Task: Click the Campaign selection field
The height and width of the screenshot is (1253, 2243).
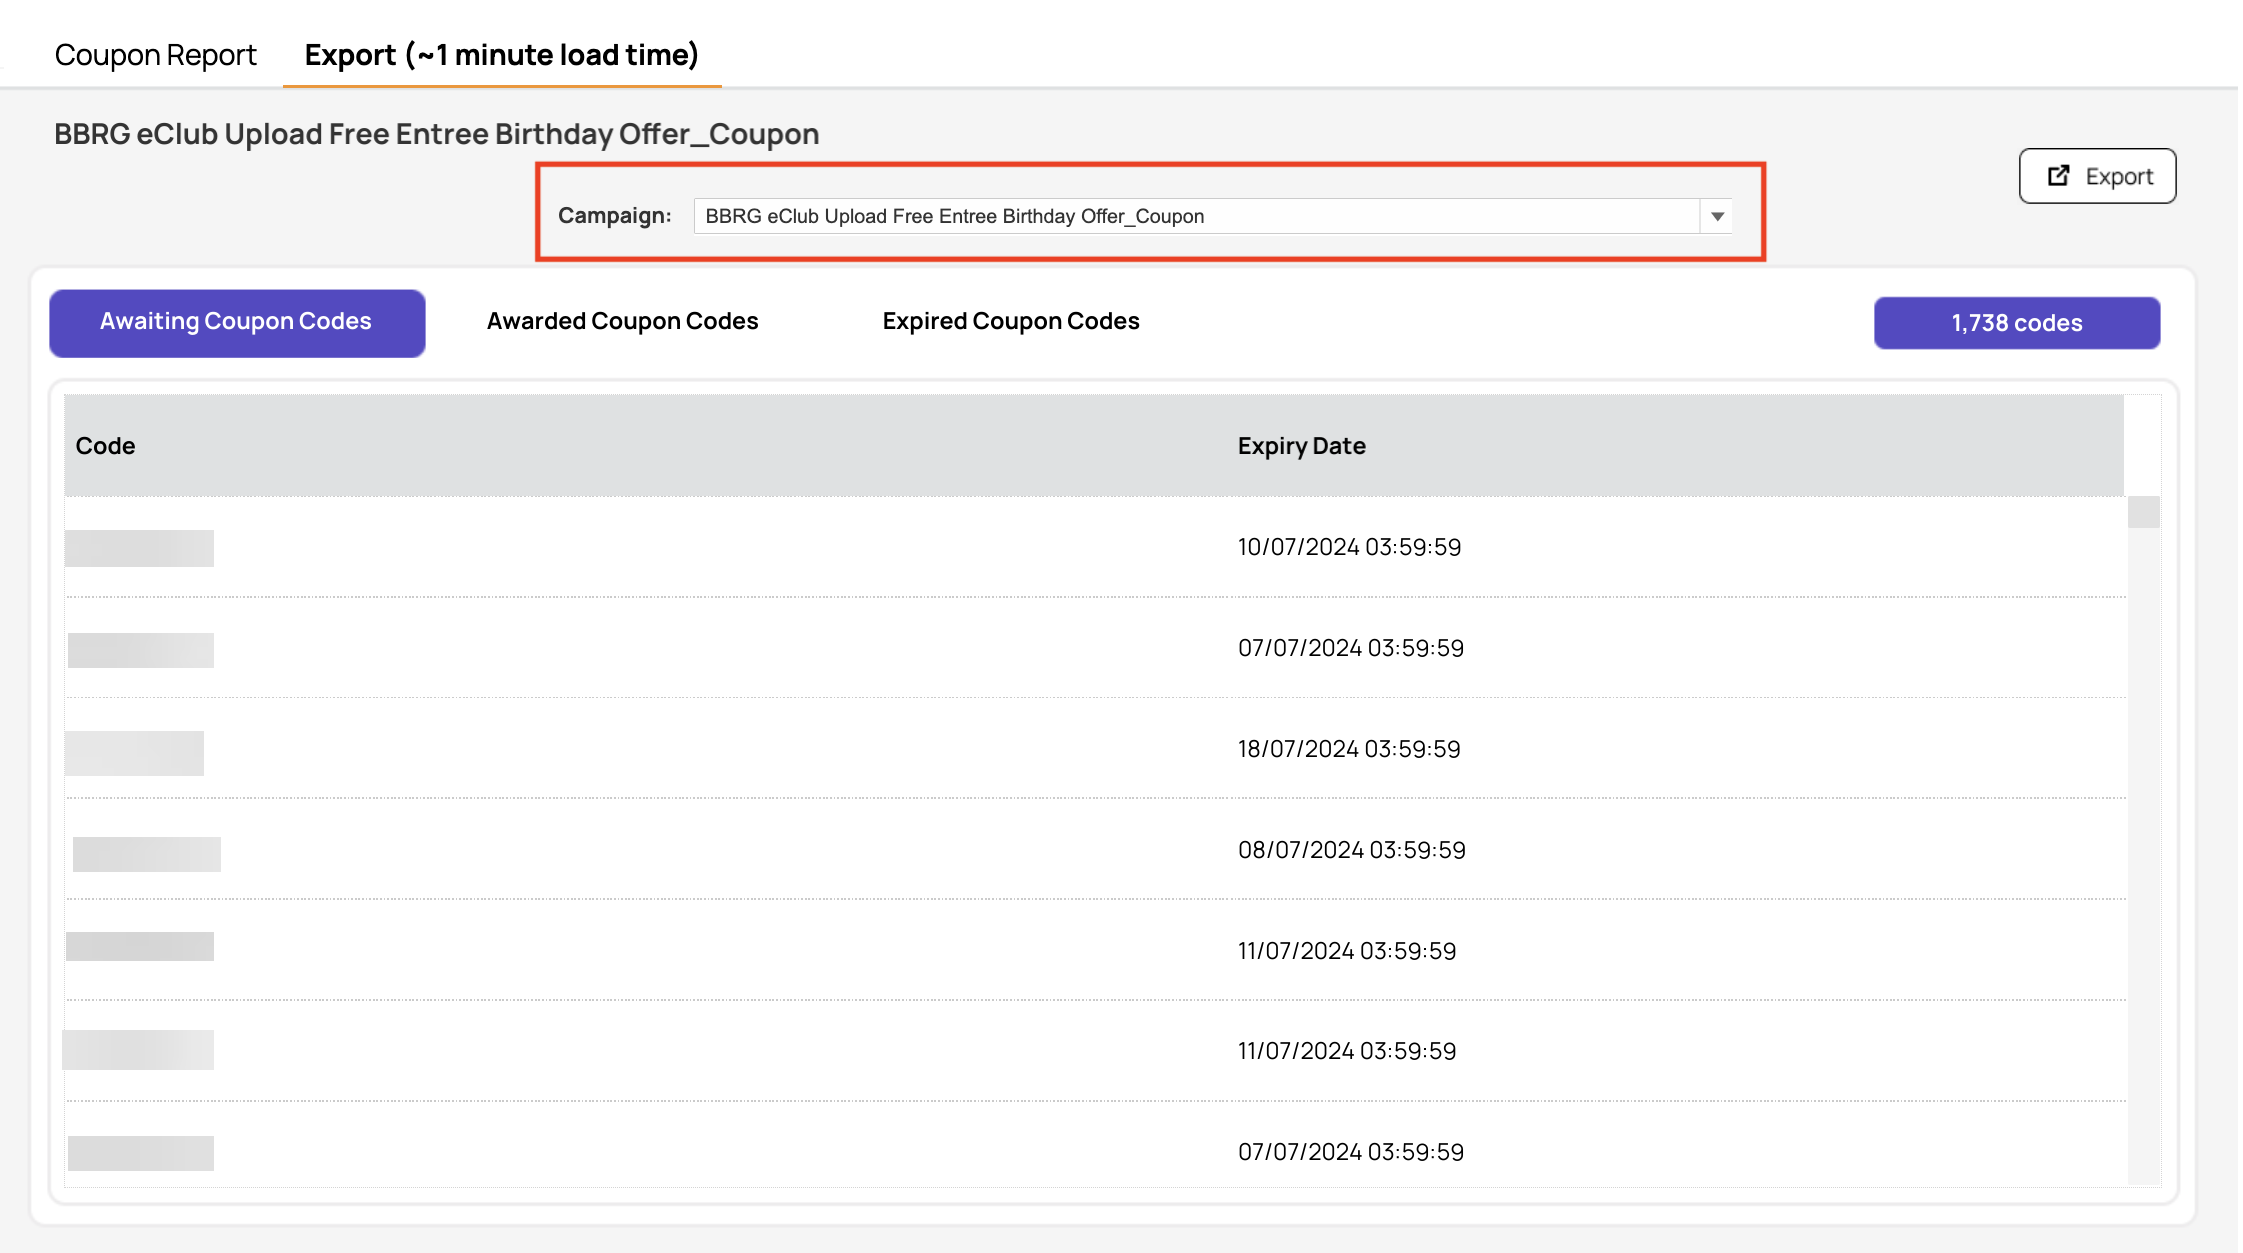Action: pos(1213,216)
